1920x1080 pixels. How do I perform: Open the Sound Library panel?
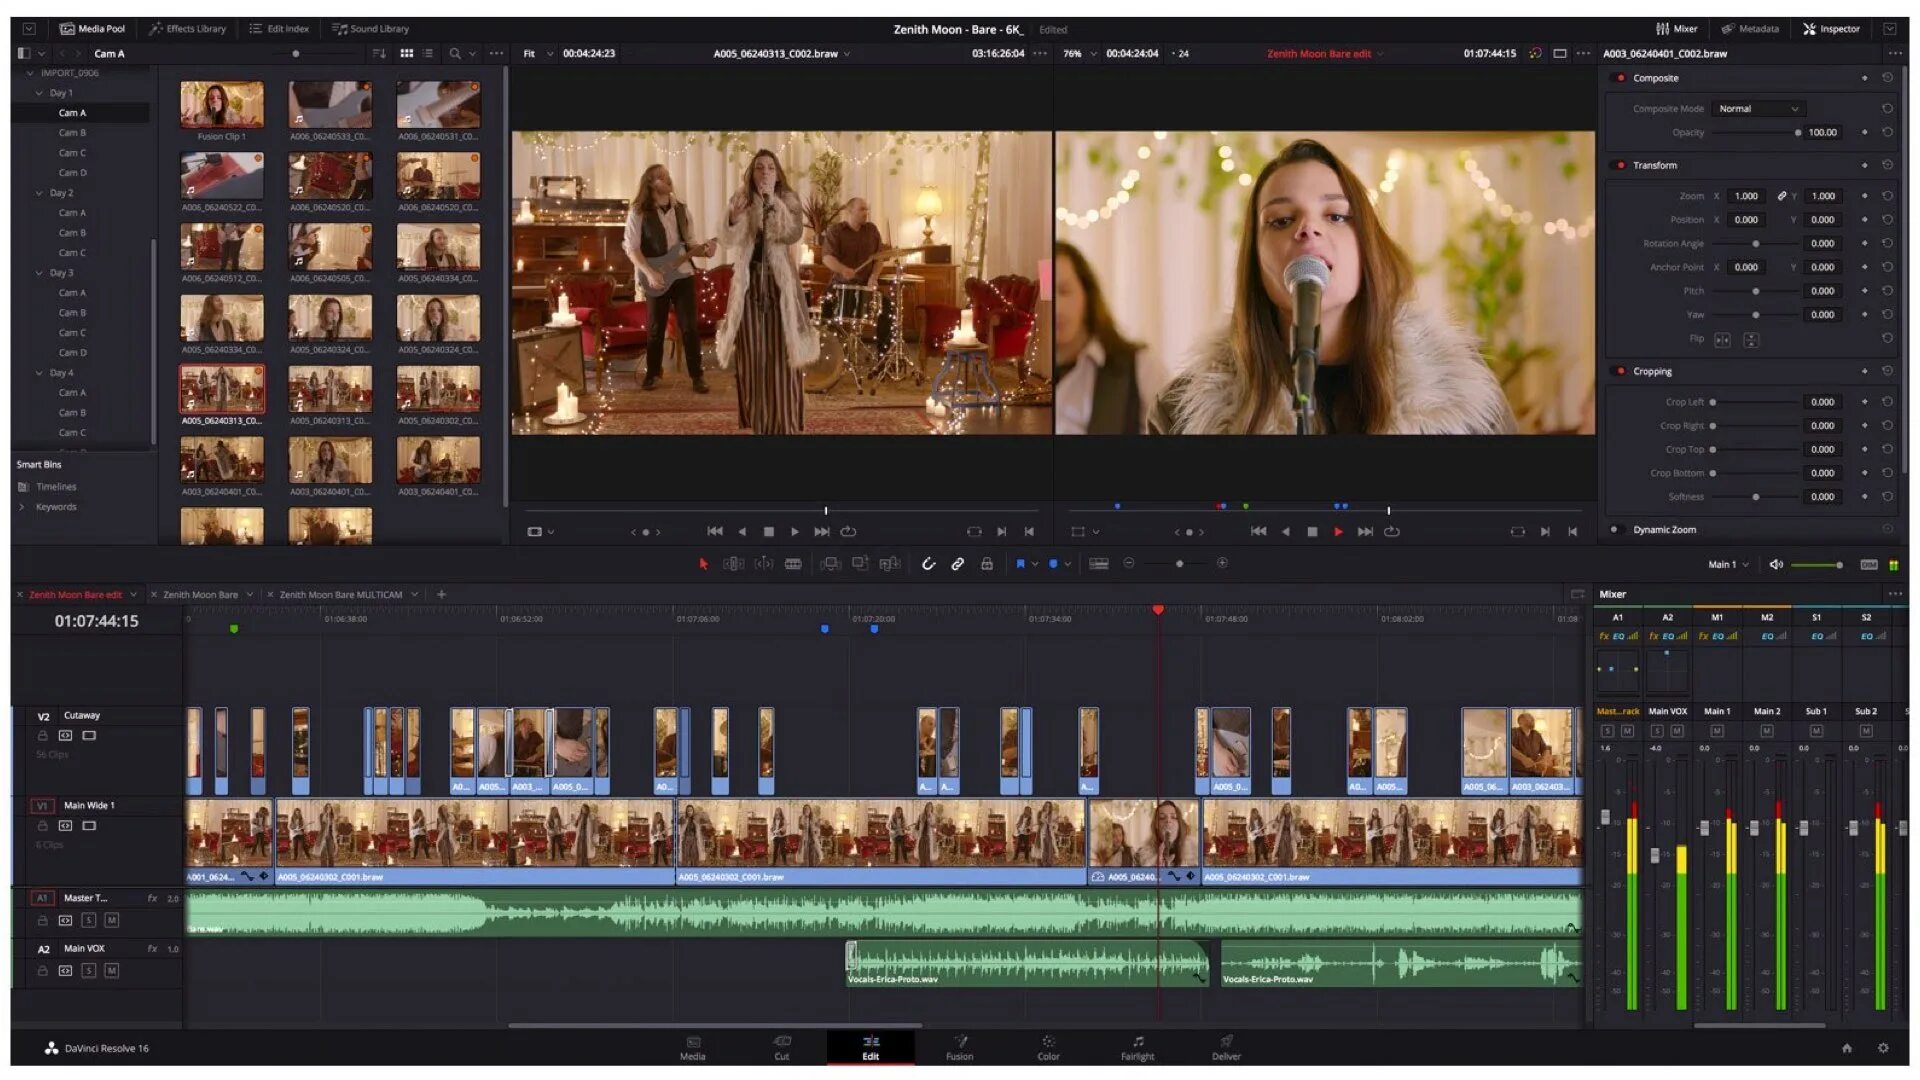click(x=370, y=29)
